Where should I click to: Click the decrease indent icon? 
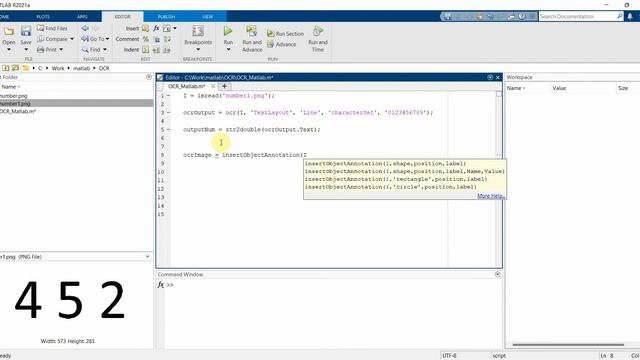click(x=167, y=50)
